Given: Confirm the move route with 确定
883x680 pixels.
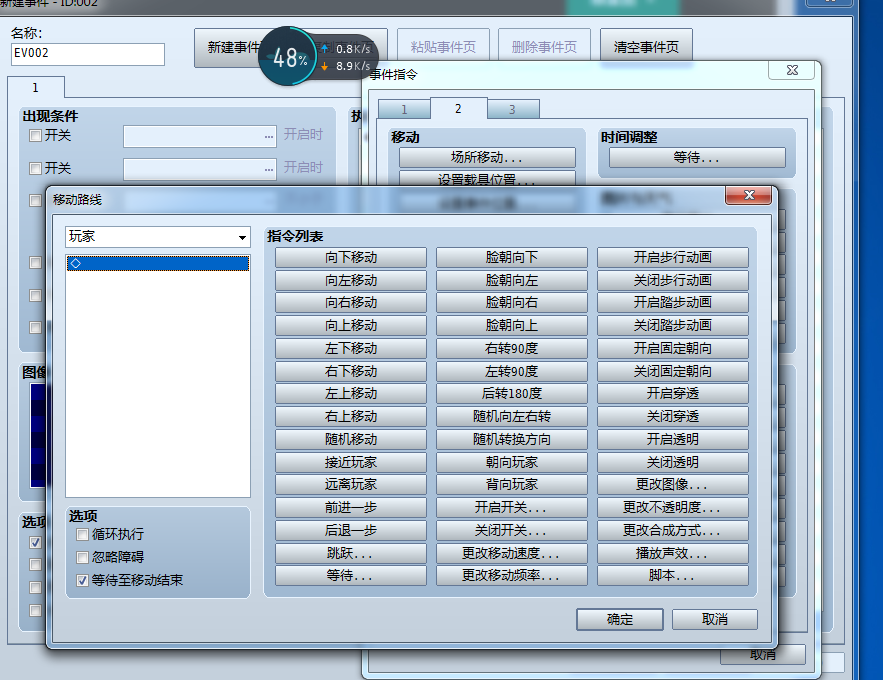Looking at the screenshot, I should [x=619, y=620].
